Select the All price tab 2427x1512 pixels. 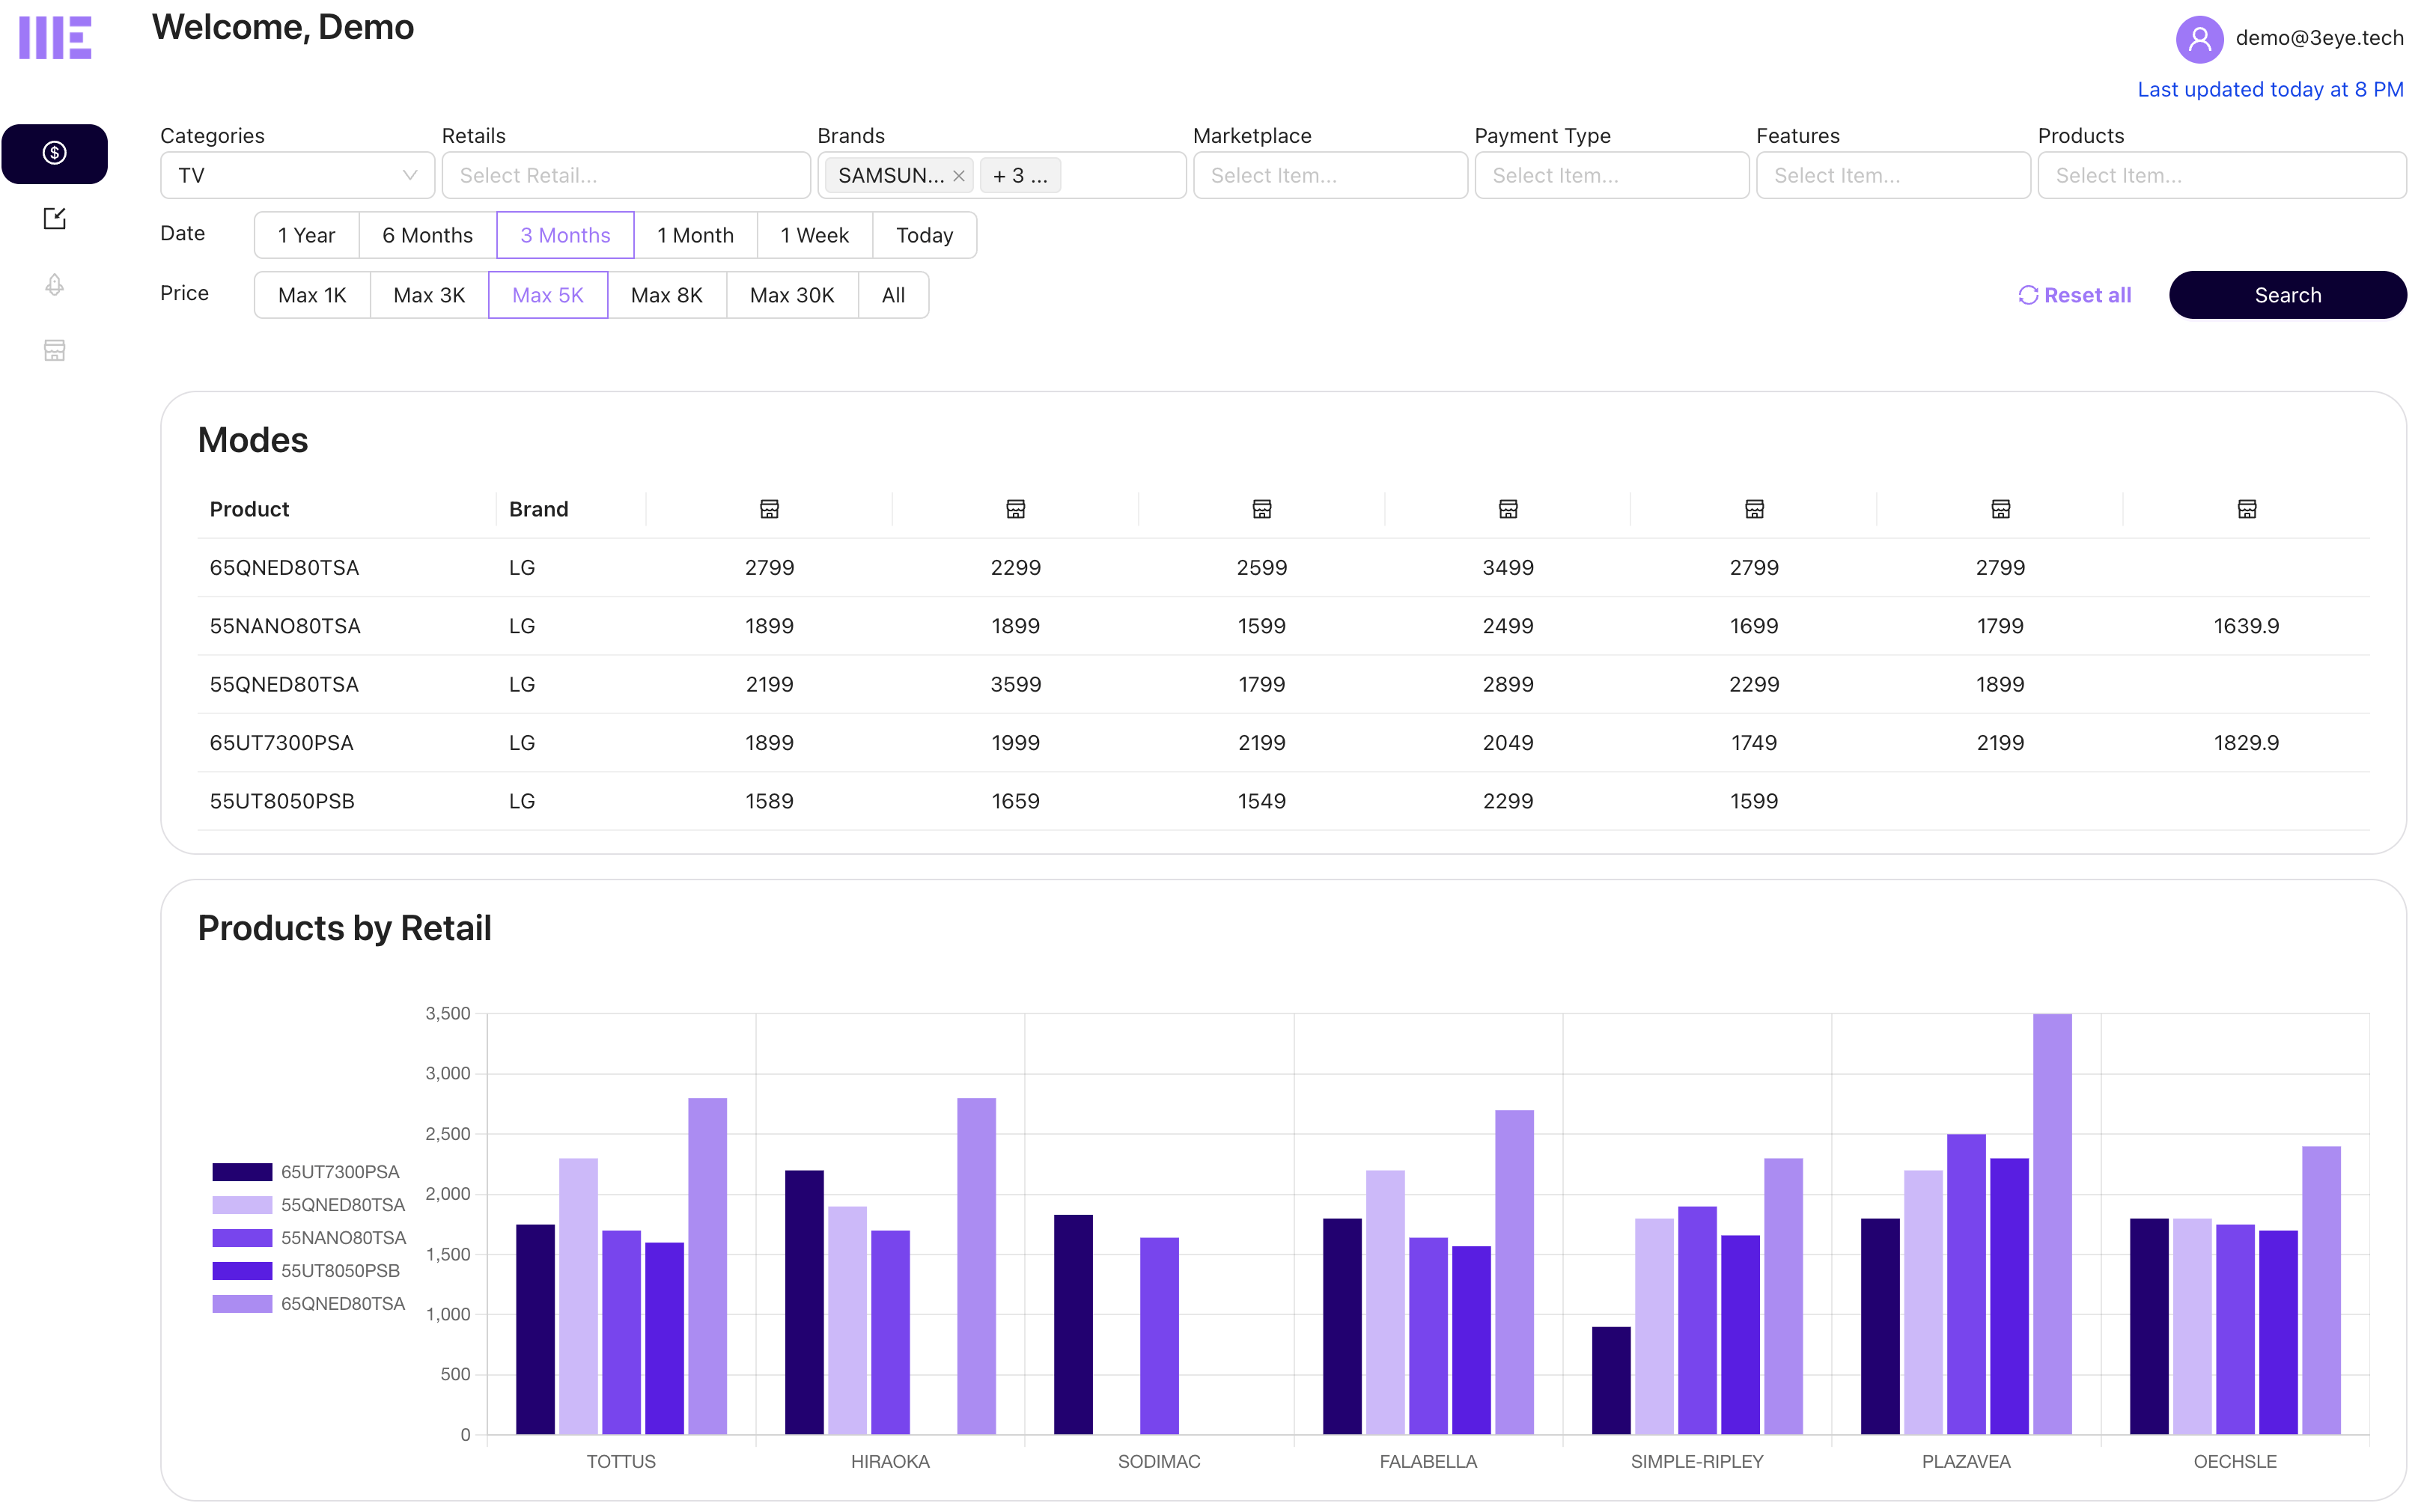point(892,295)
